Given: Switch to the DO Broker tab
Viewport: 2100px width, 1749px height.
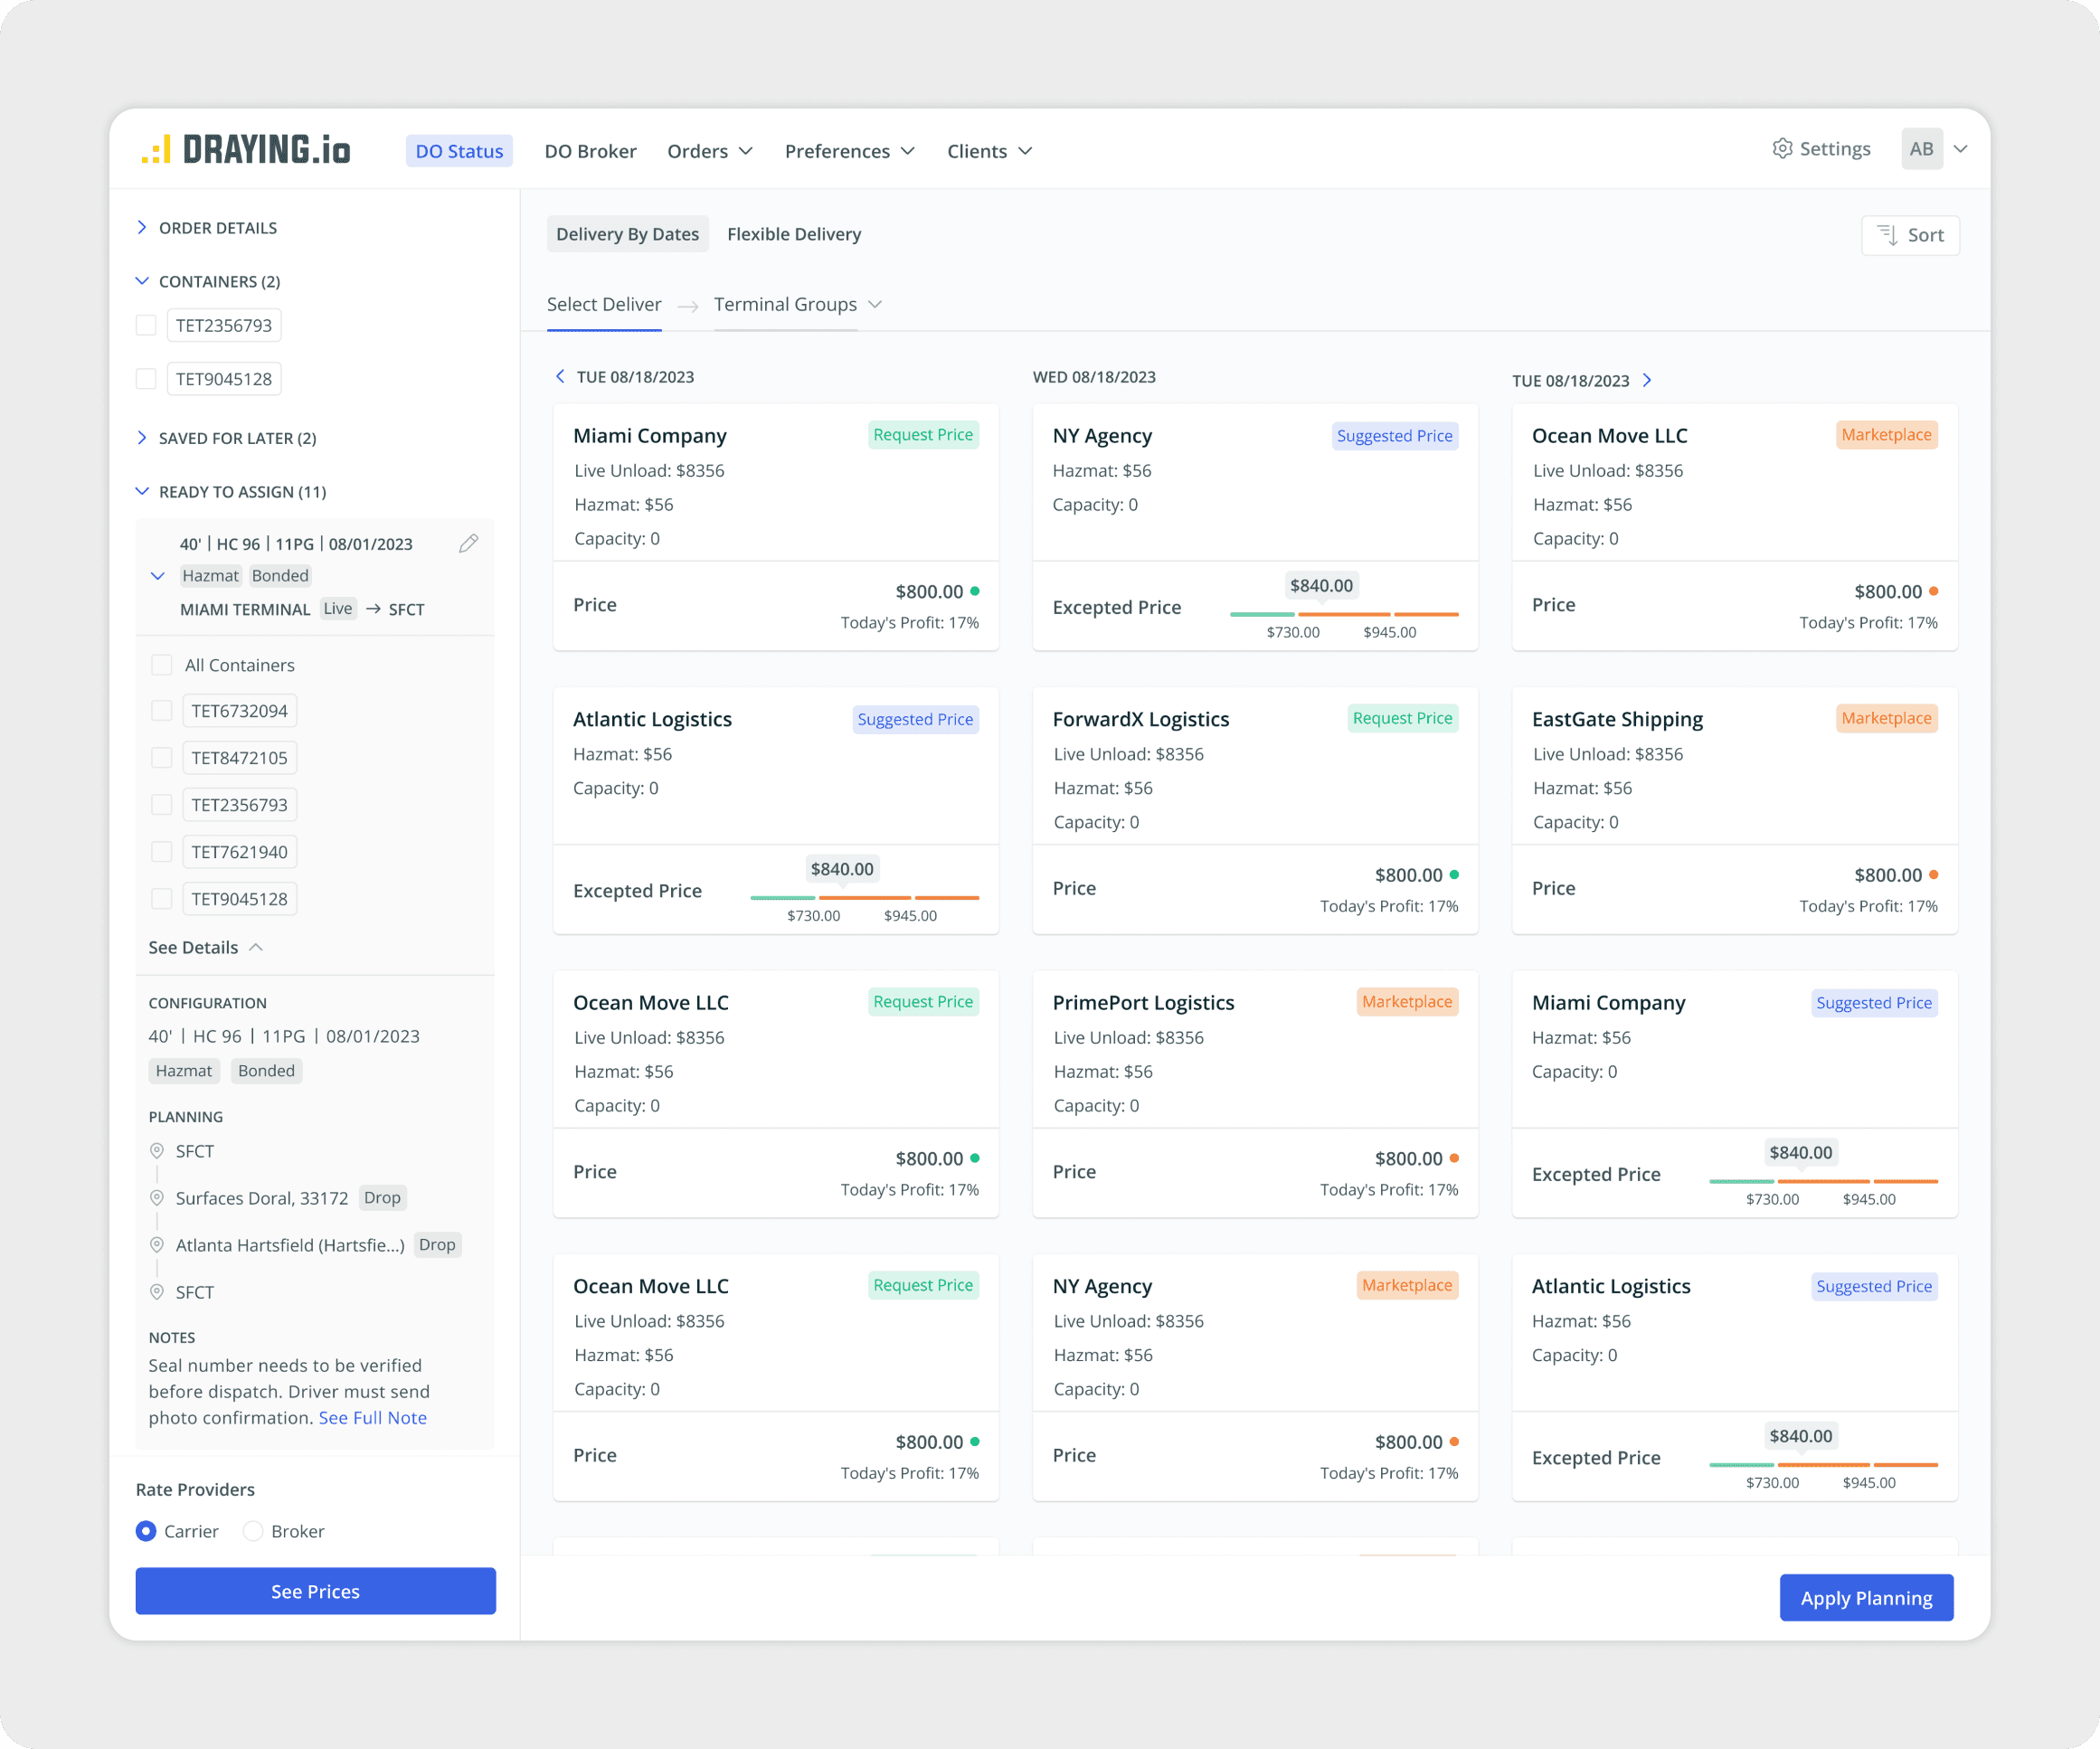Looking at the screenshot, I should [x=590, y=151].
